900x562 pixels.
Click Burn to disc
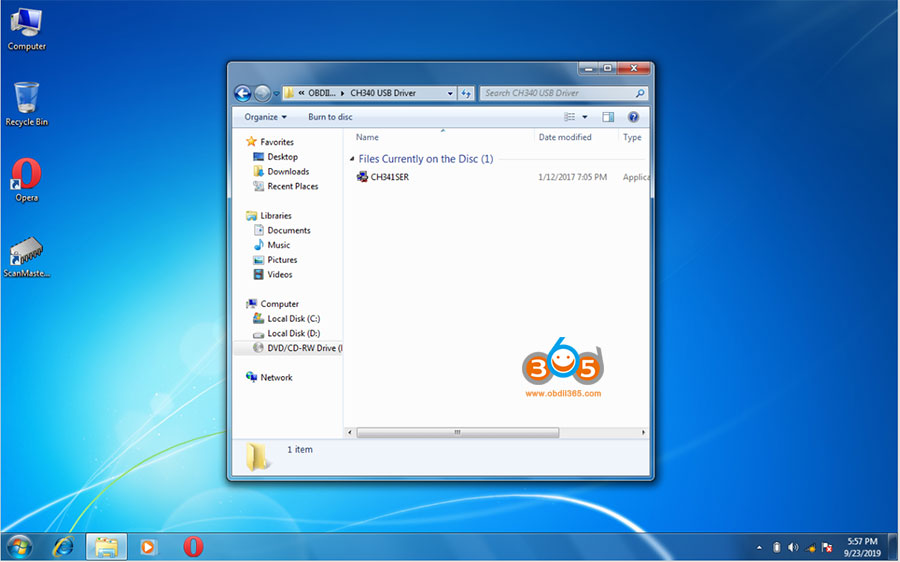330,117
